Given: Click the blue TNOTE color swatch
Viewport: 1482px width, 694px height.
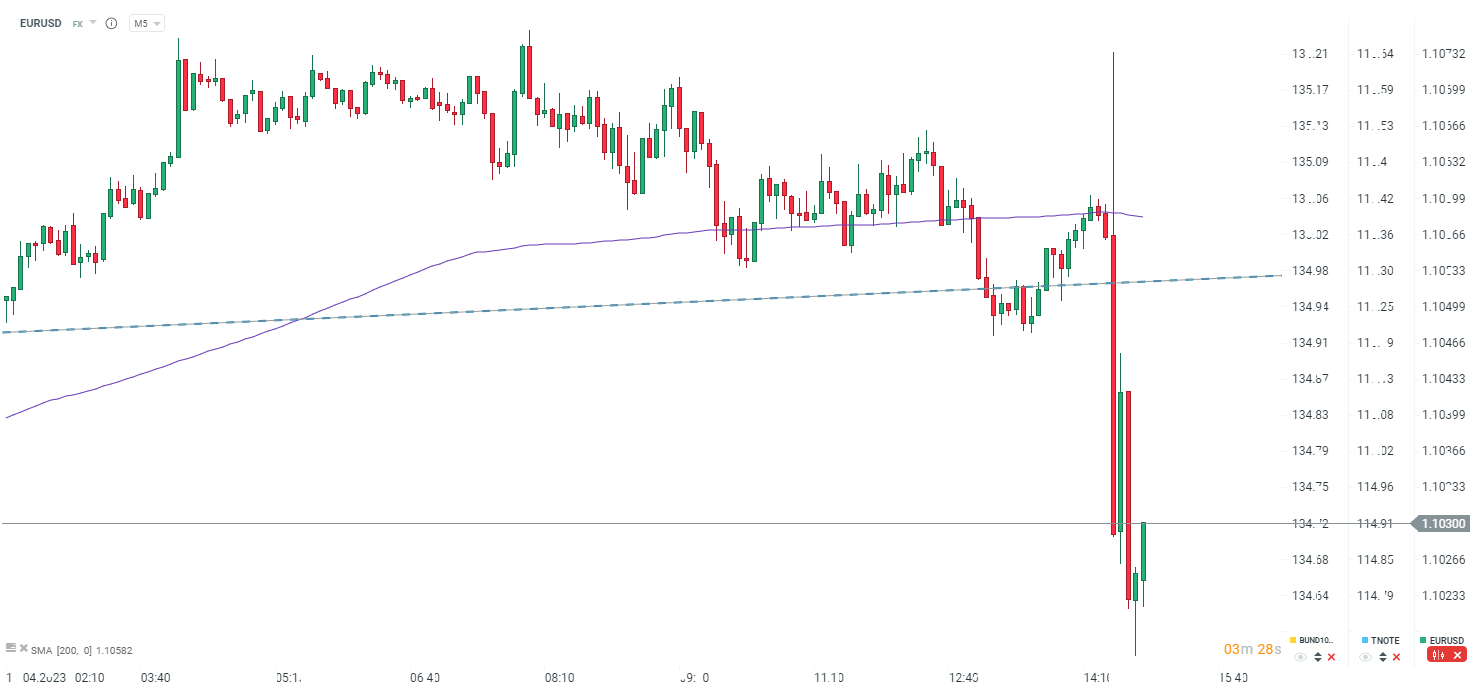Looking at the screenshot, I should point(1364,640).
